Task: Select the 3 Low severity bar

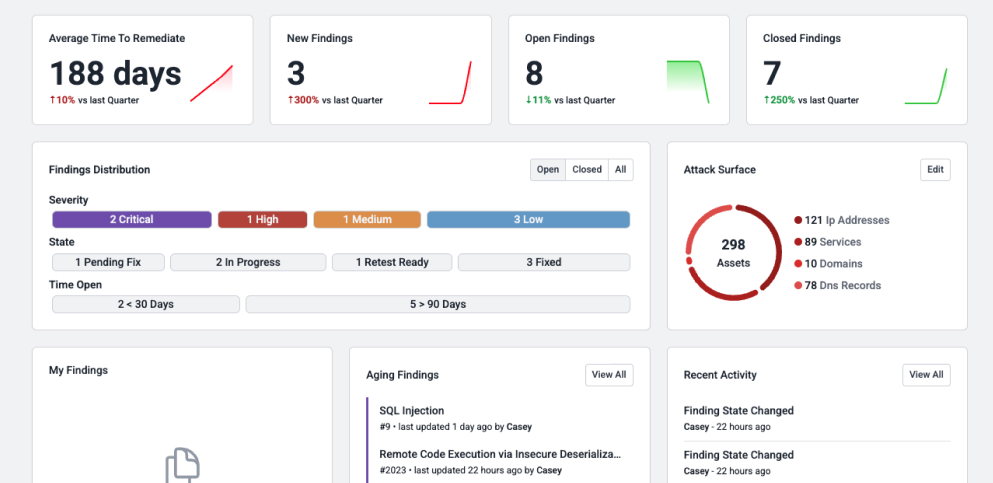Action: coord(529,220)
